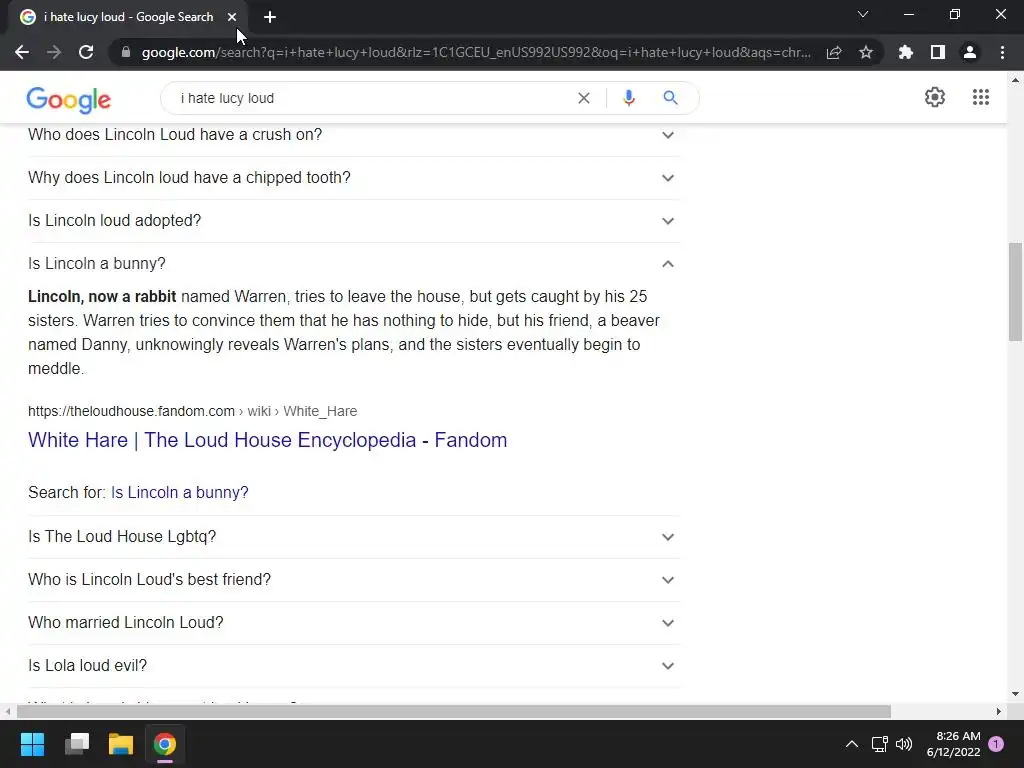Expand 'Is The Loud House Lgbtq?'
Image resolution: width=1024 pixels, height=768 pixels.
354,537
